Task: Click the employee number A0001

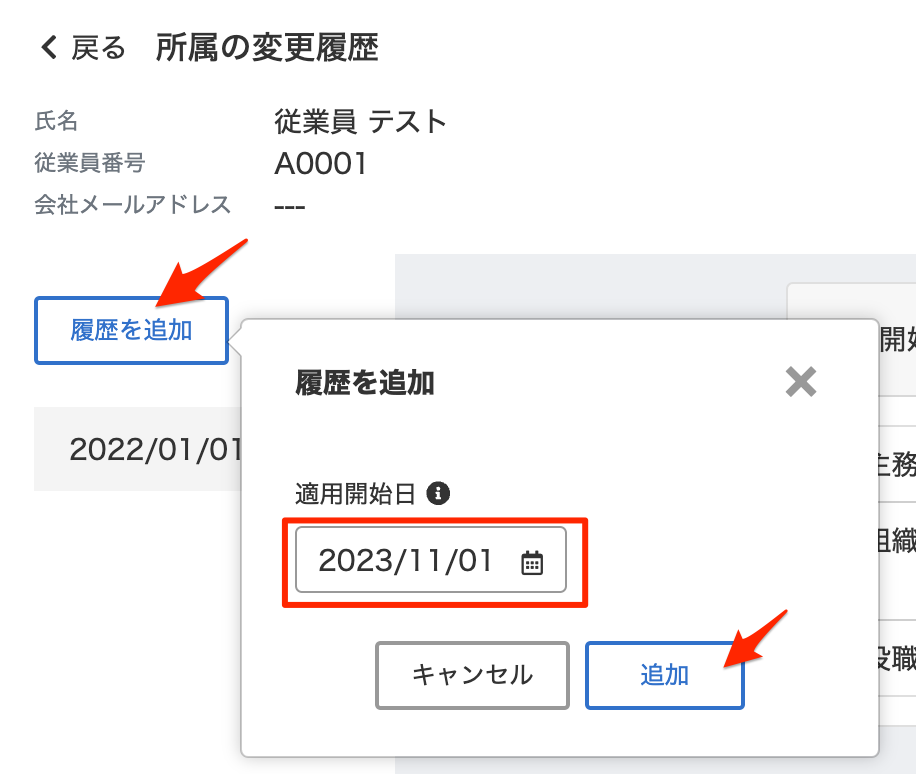Action: 321,164
